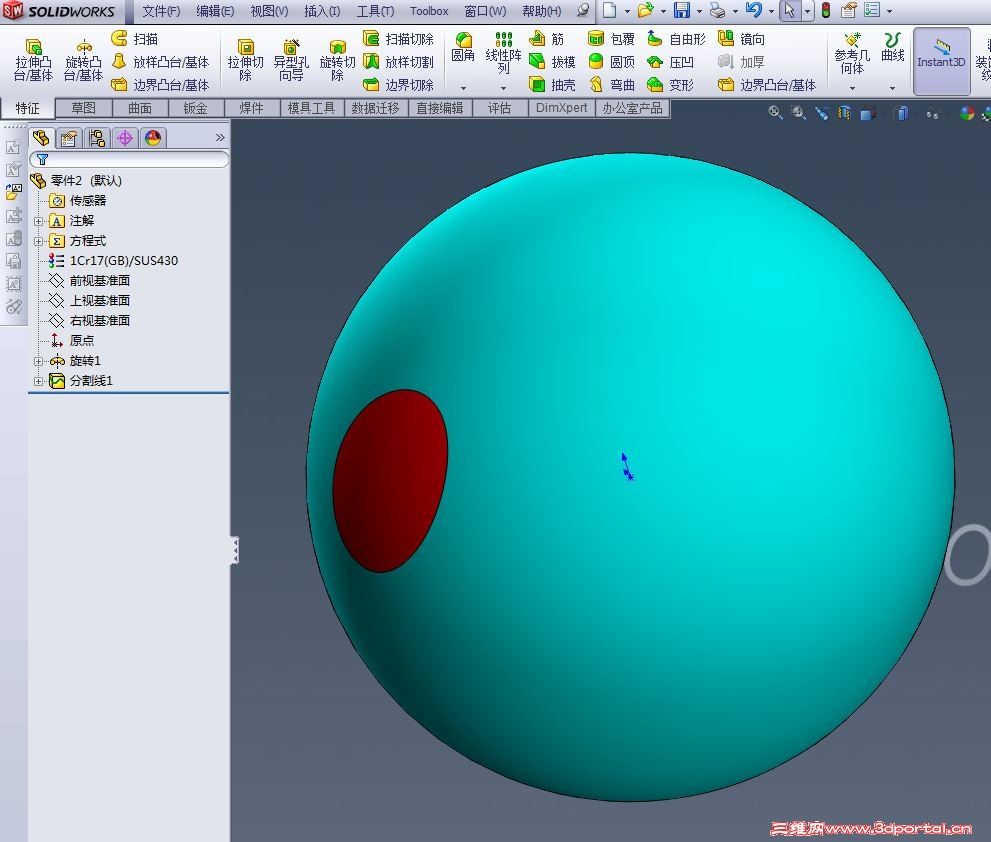Switch to the 草图 sketch tab
The image size is (991, 842).
(x=83, y=108)
